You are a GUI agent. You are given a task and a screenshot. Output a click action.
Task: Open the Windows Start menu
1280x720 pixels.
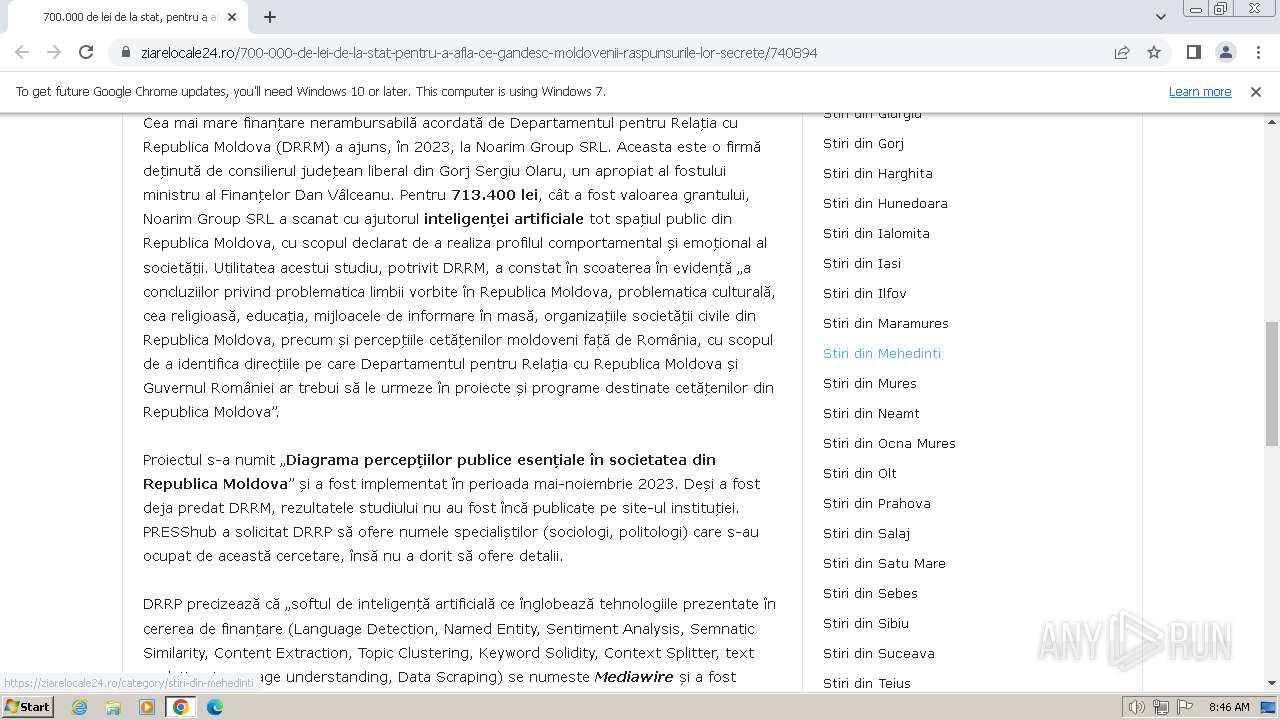pyautogui.click(x=27, y=706)
